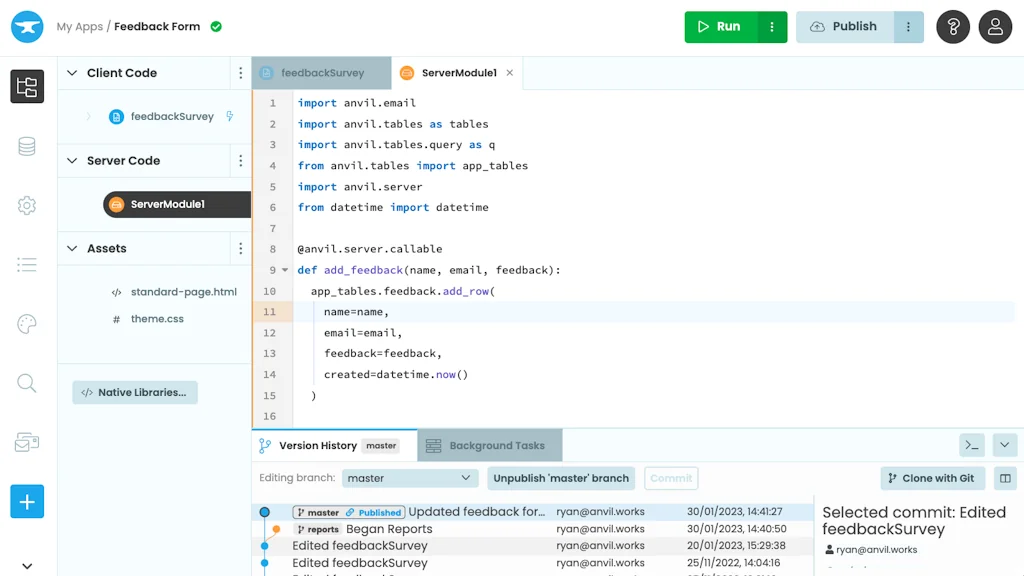Click the Search magnifier icon in sidebar
1024x576 pixels.
coord(27,383)
